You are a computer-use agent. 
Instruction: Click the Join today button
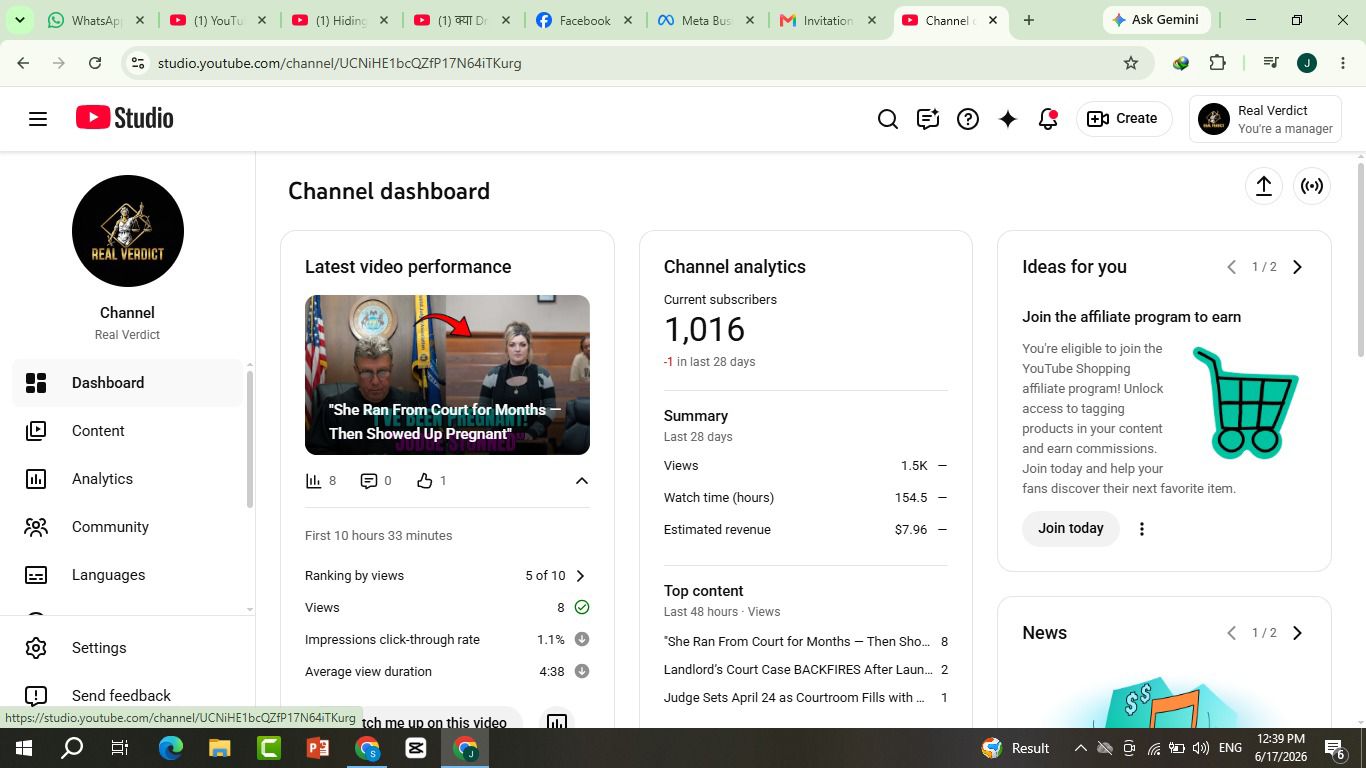pyautogui.click(x=1071, y=529)
